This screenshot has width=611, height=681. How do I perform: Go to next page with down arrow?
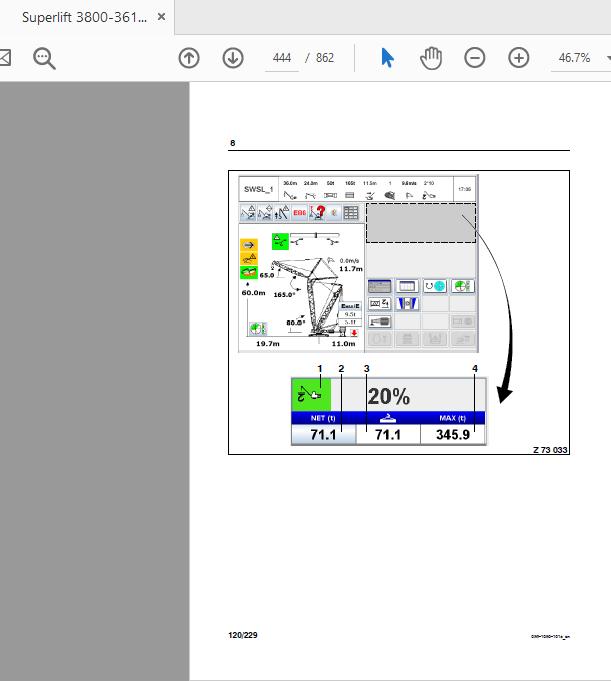233,58
